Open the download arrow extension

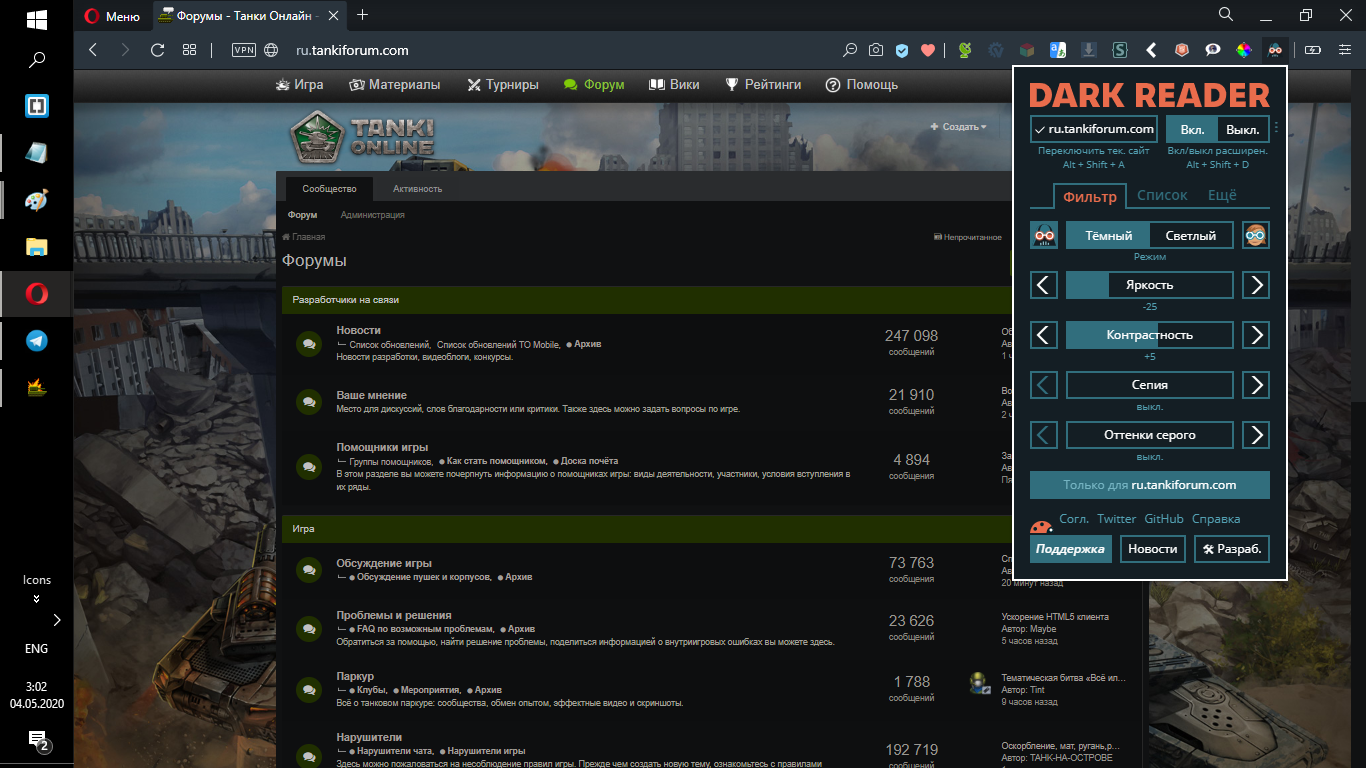pyautogui.click(x=1089, y=50)
